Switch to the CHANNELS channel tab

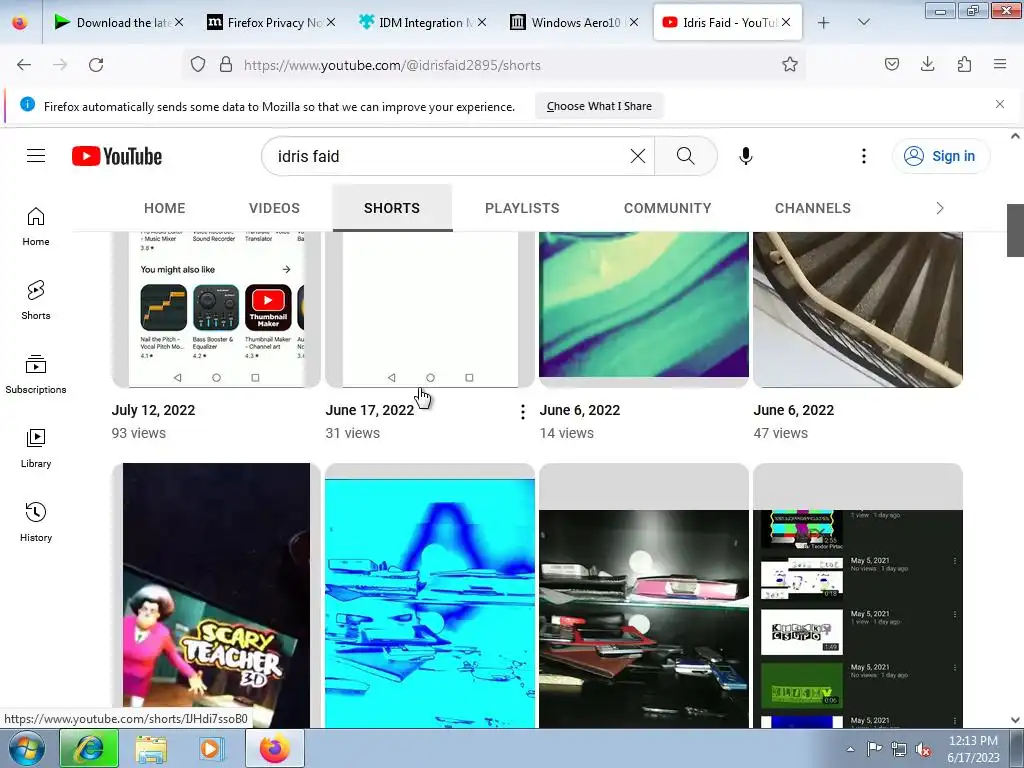(813, 208)
